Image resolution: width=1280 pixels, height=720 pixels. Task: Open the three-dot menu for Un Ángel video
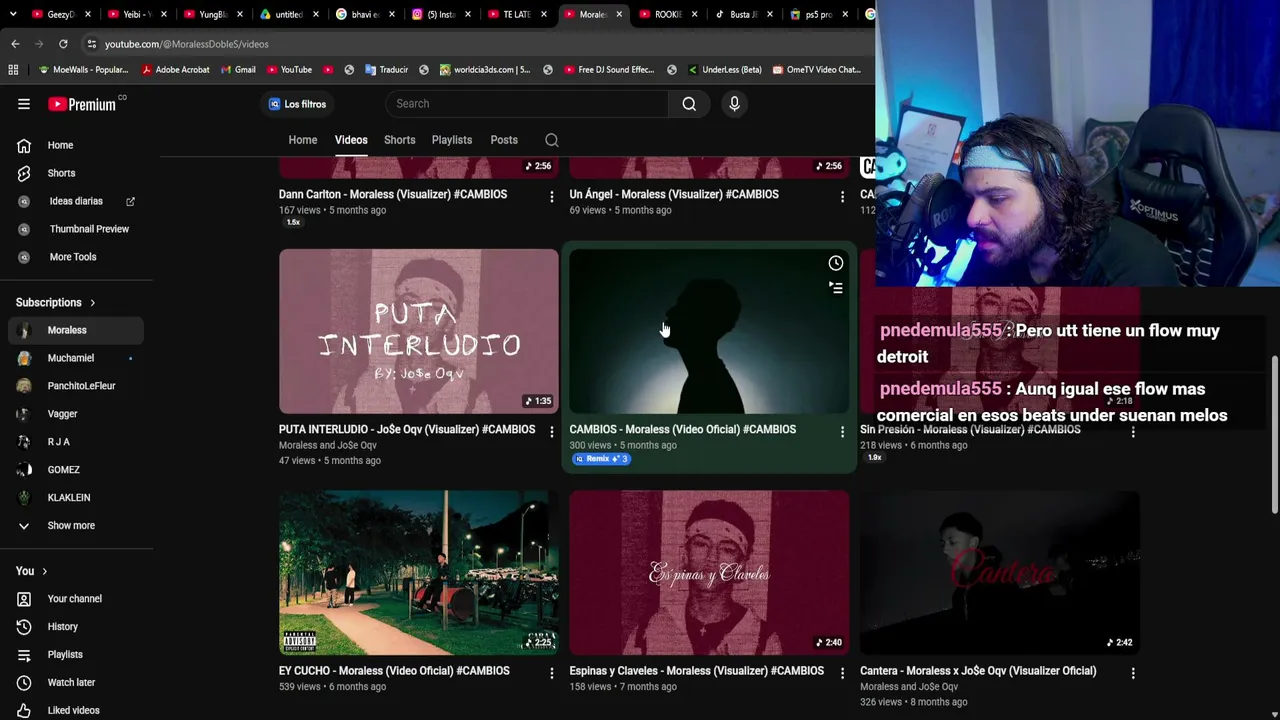842,197
